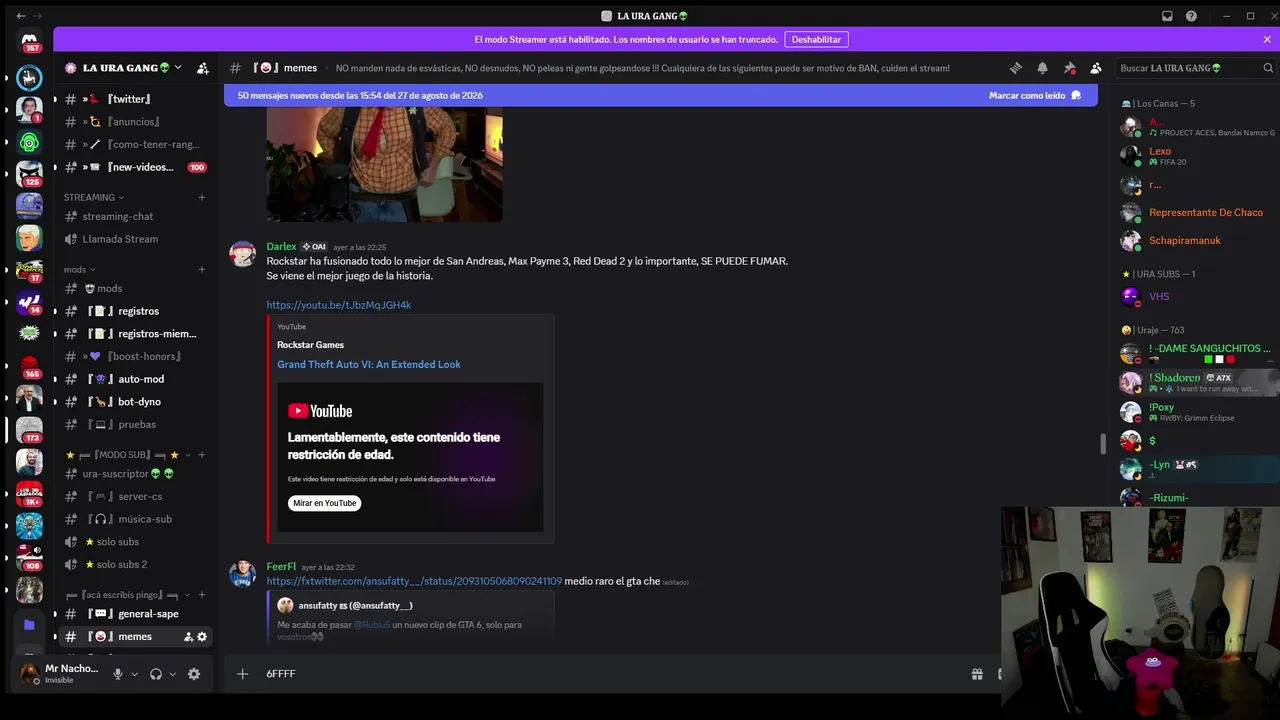Viewport: 1280px width, 720px height.
Task: Open the server icon with 173 badge
Action: coord(29,429)
